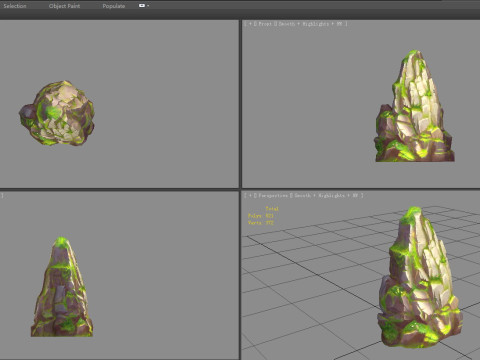Select the rock in the top view

pyautogui.click(x=57, y=113)
